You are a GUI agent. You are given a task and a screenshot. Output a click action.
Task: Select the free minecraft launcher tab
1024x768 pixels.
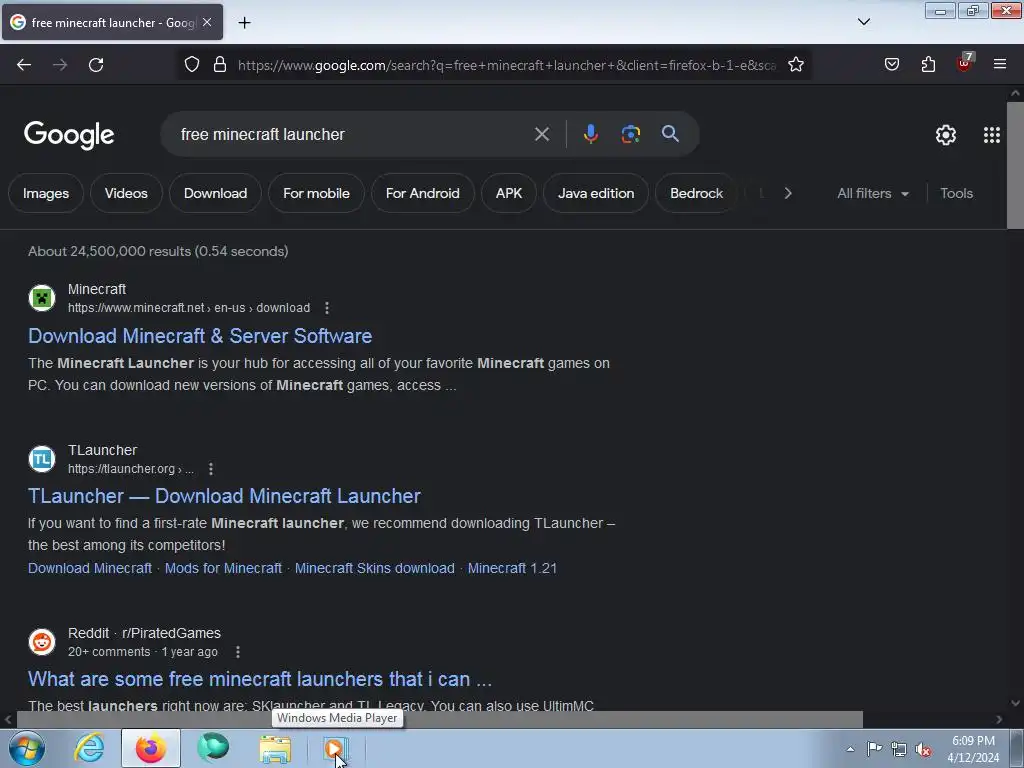[x=112, y=22]
